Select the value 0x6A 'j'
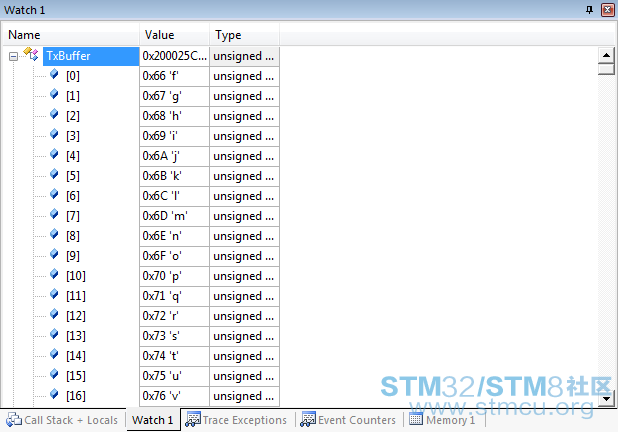Image resolution: width=618 pixels, height=432 pixels. click(174, 156)
